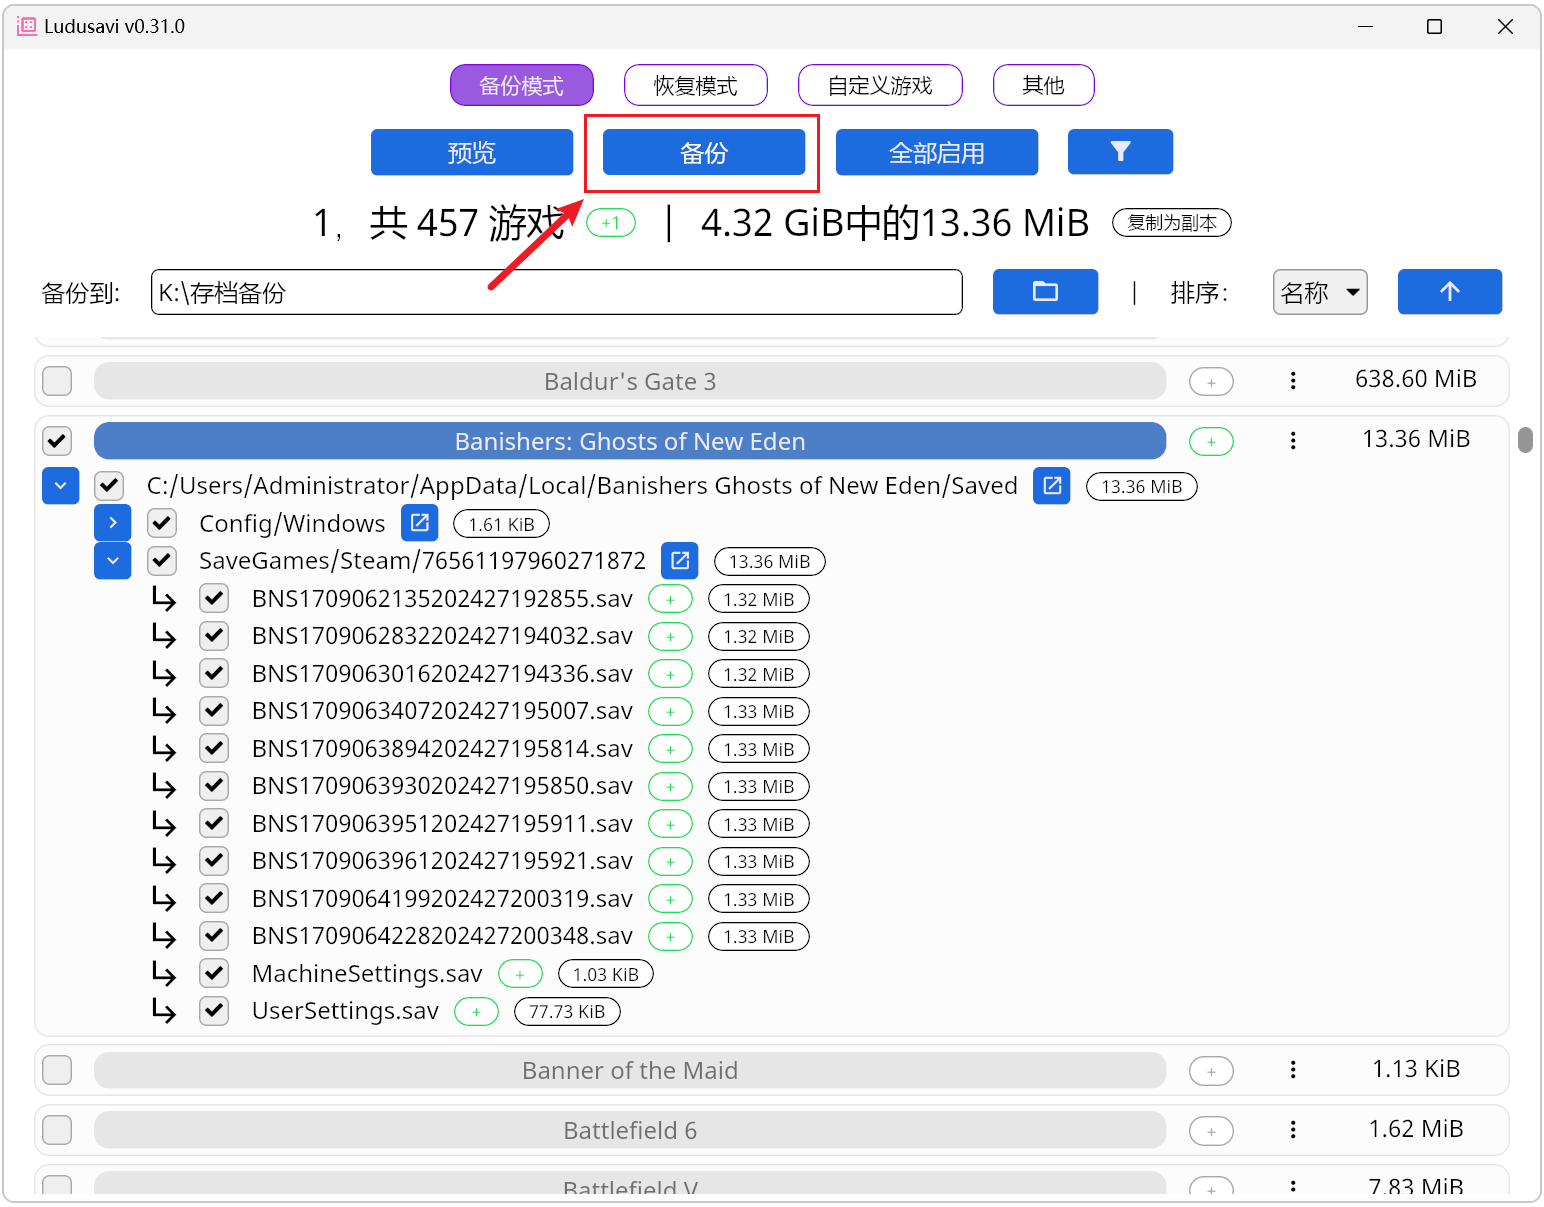Click the plus badge next to MachineSettings.sav
This screenshot has width=1544, height=1207.
pos(520,974)
